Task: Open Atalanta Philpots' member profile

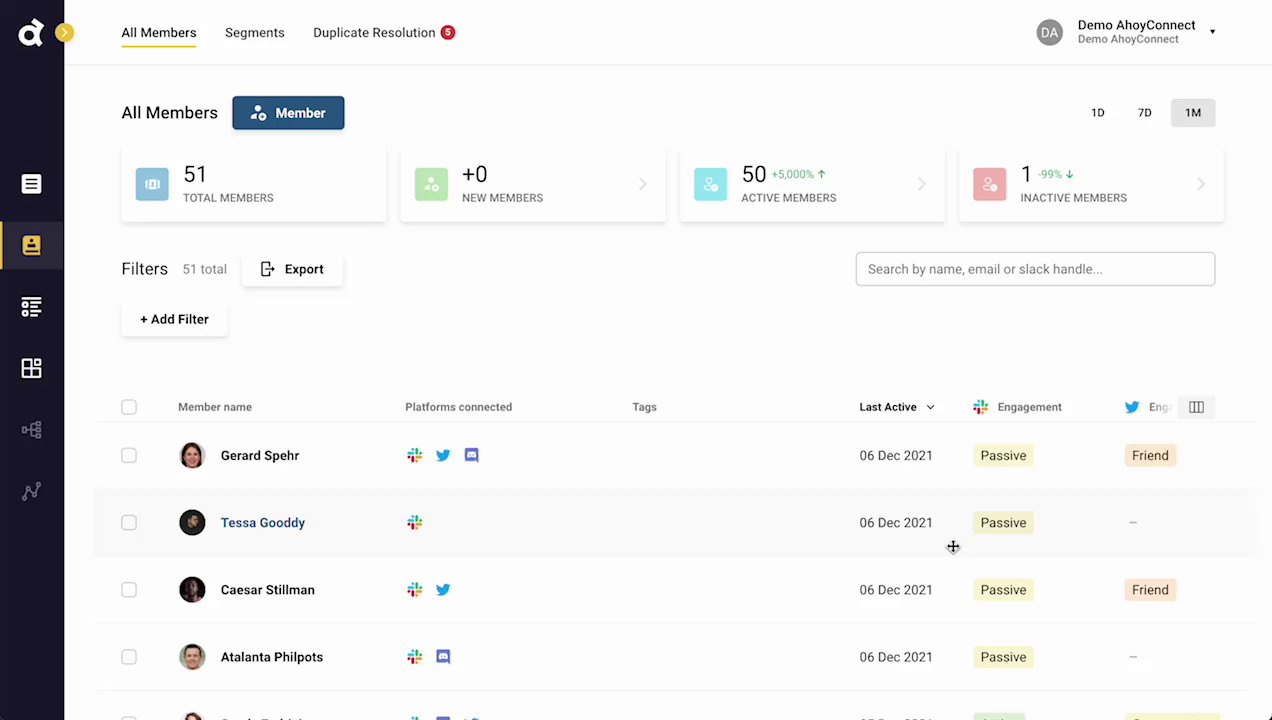Action: [x=272, y=657]
